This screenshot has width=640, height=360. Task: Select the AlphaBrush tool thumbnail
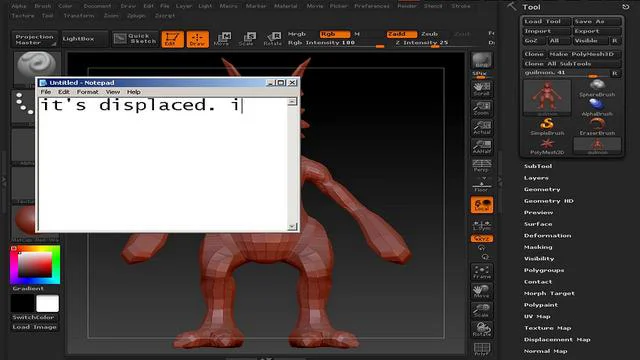[597, 108]
